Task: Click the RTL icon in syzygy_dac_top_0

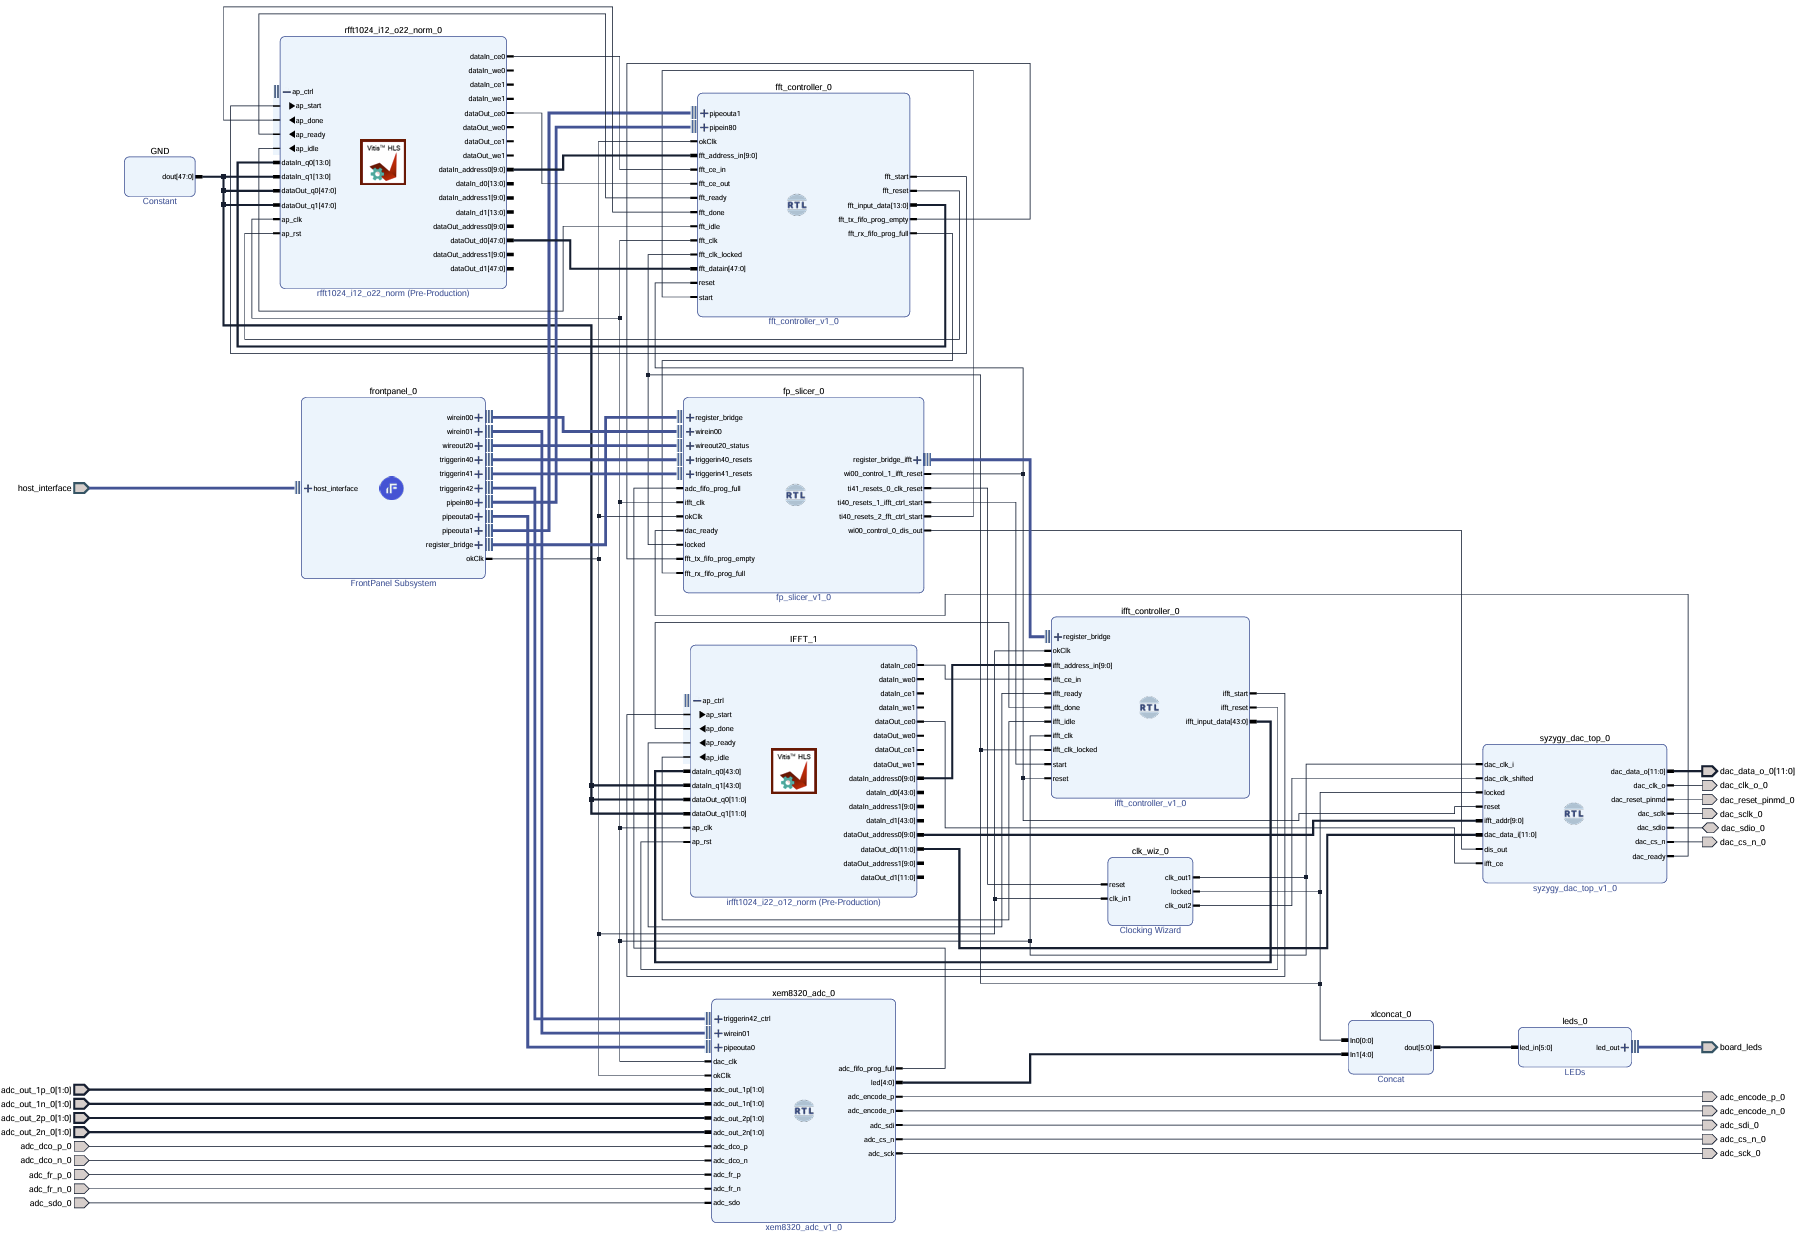Action: click(1573, 813)
